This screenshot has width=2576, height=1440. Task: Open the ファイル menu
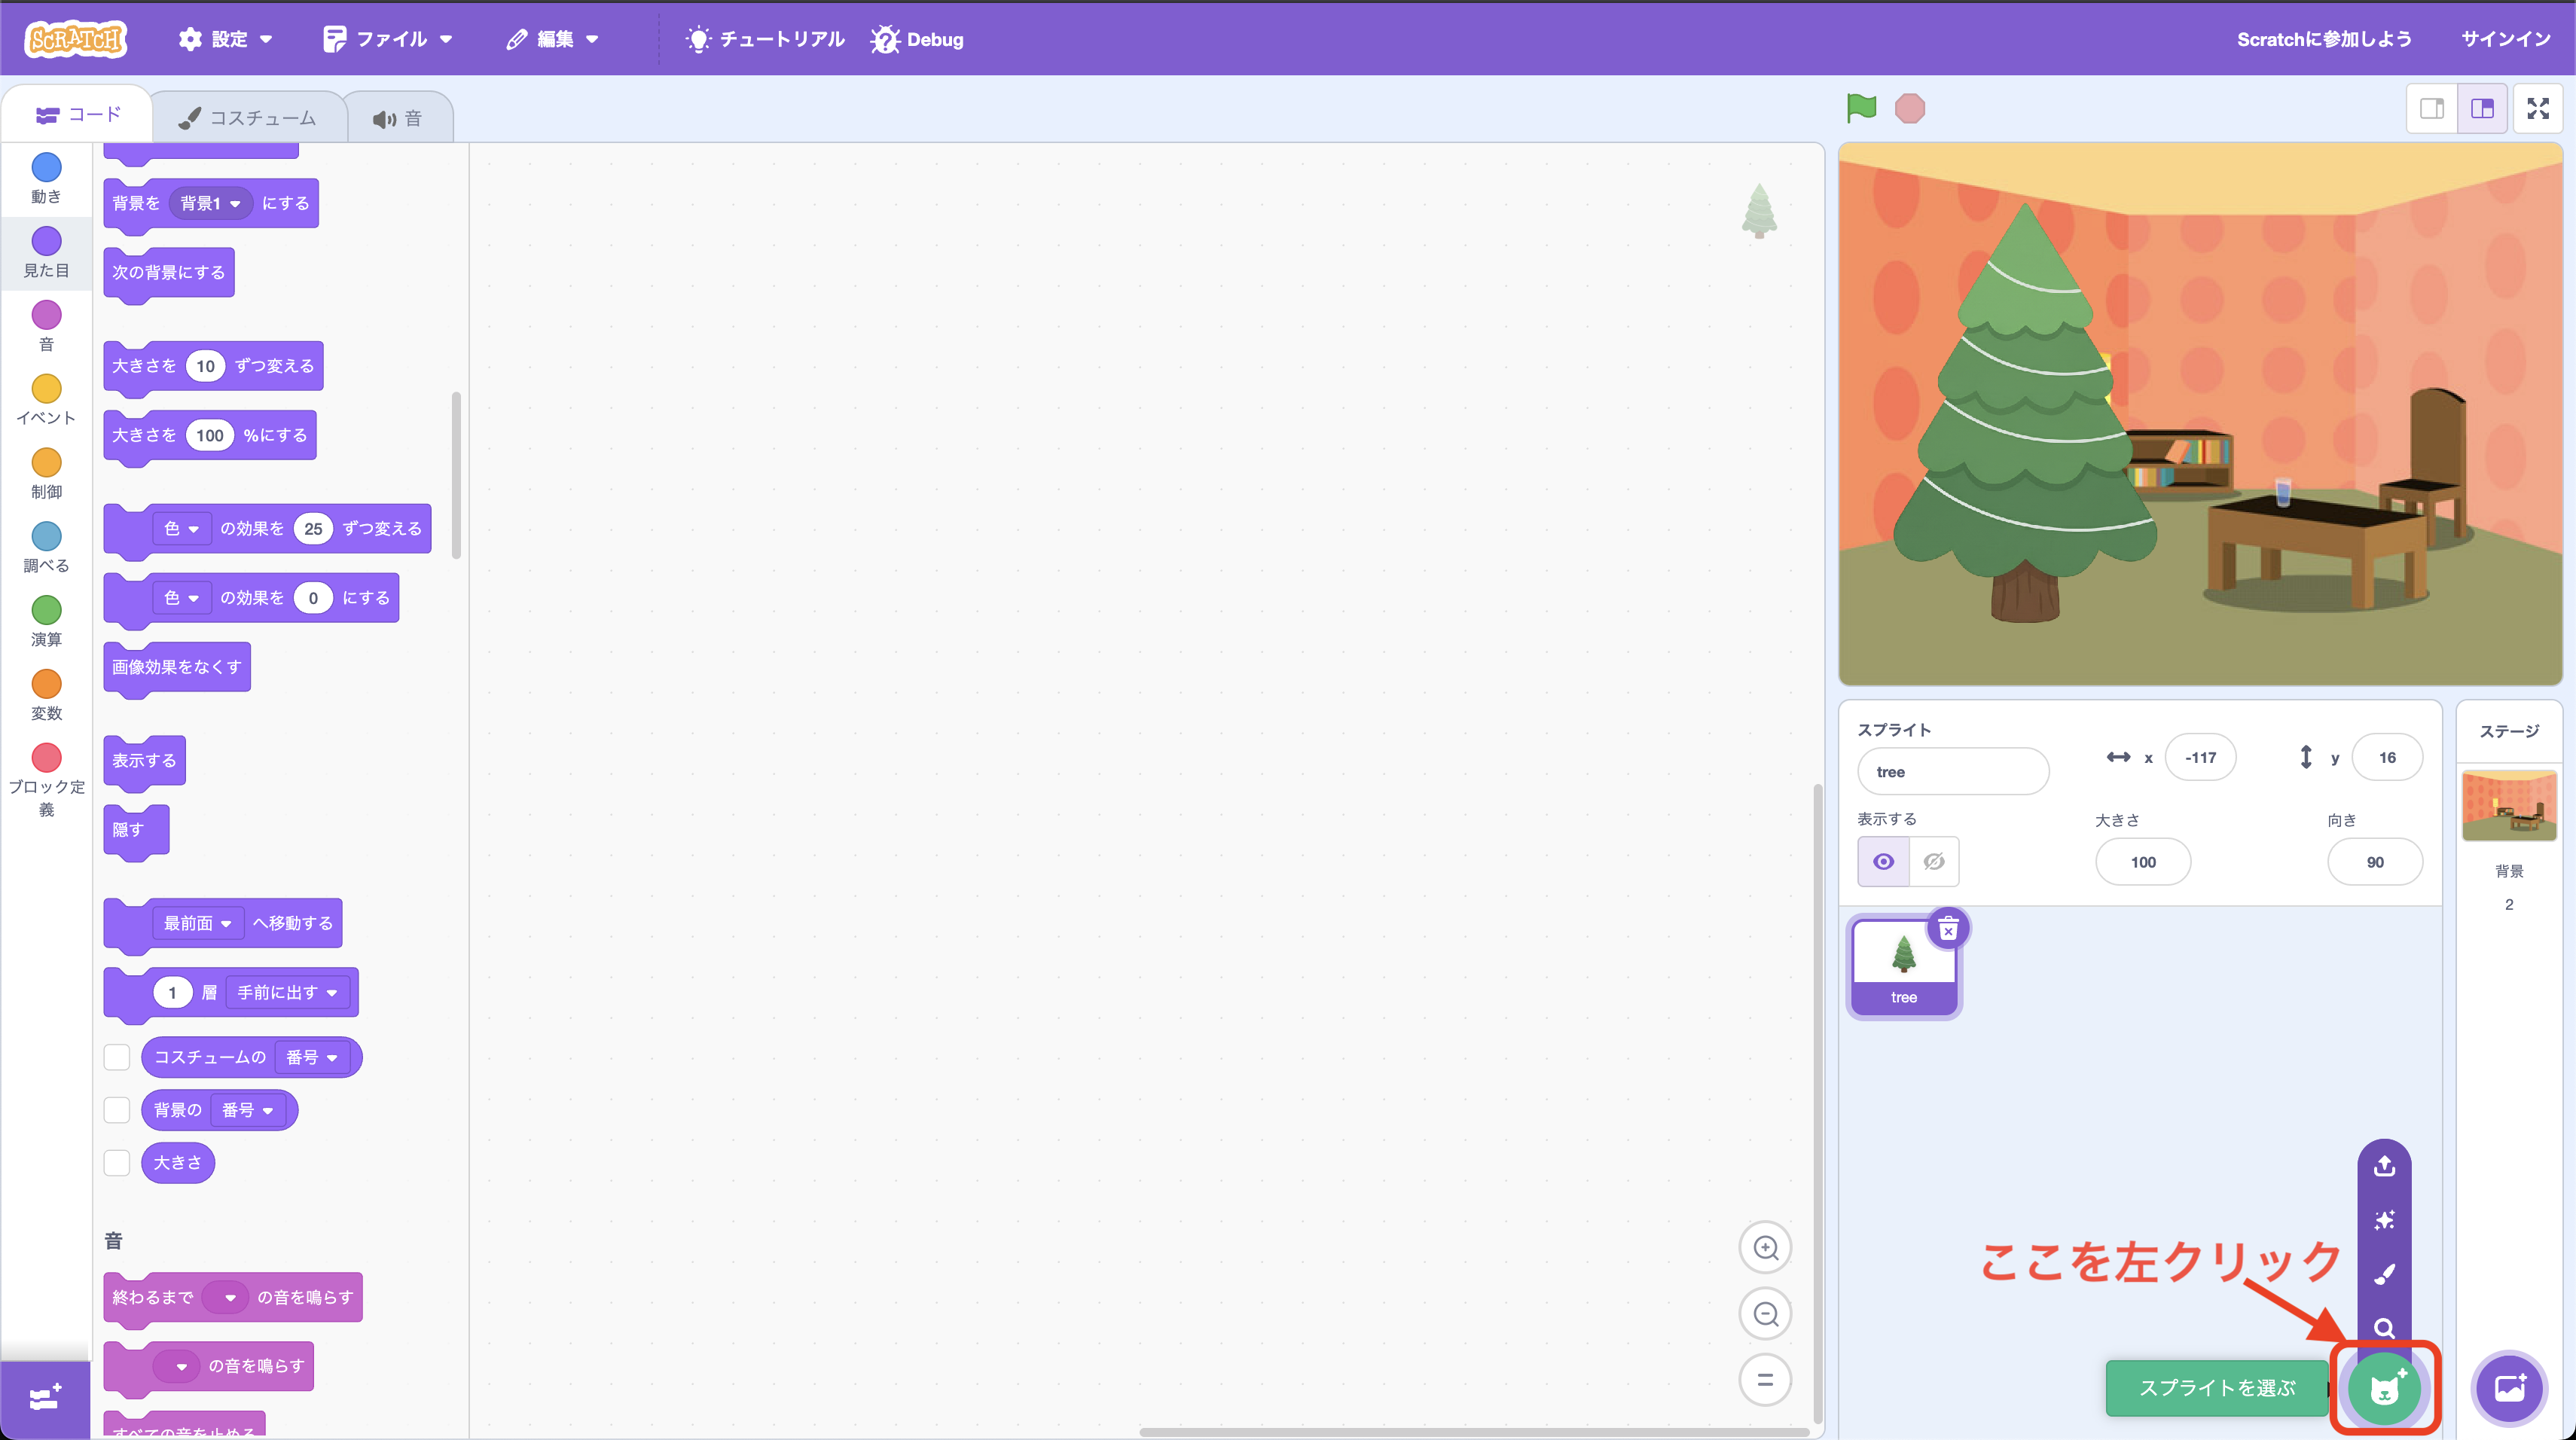pyautogui.click(x=389, y=39)
